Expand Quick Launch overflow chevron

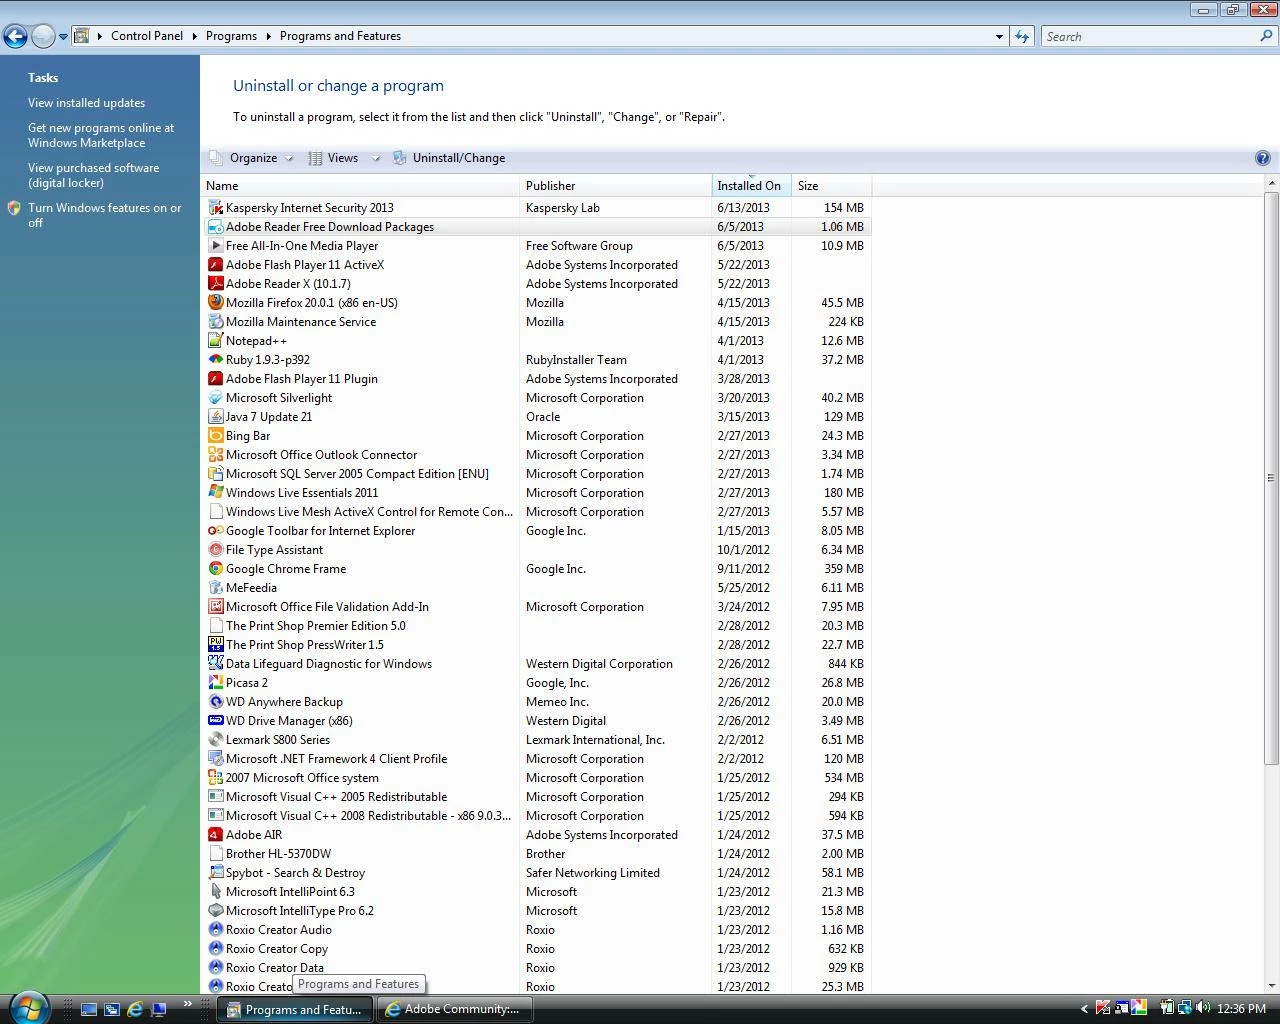click(187, 1003)
